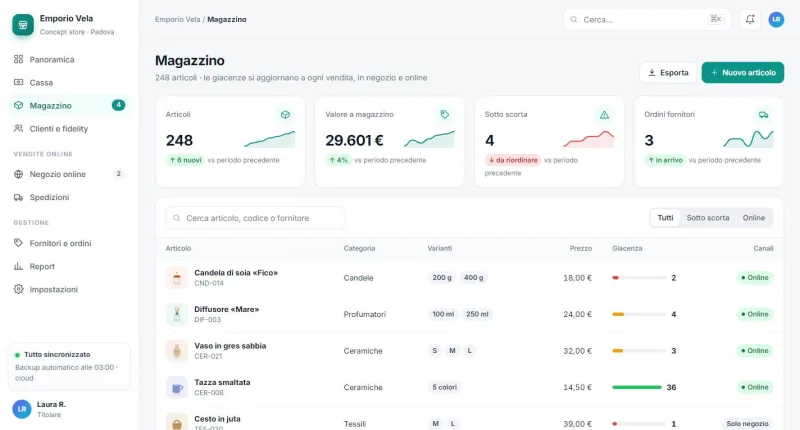Open Report in the sidebar
The height and width of the screenshot is (430, 800).
pyautogui.click(x=69, y=266)
